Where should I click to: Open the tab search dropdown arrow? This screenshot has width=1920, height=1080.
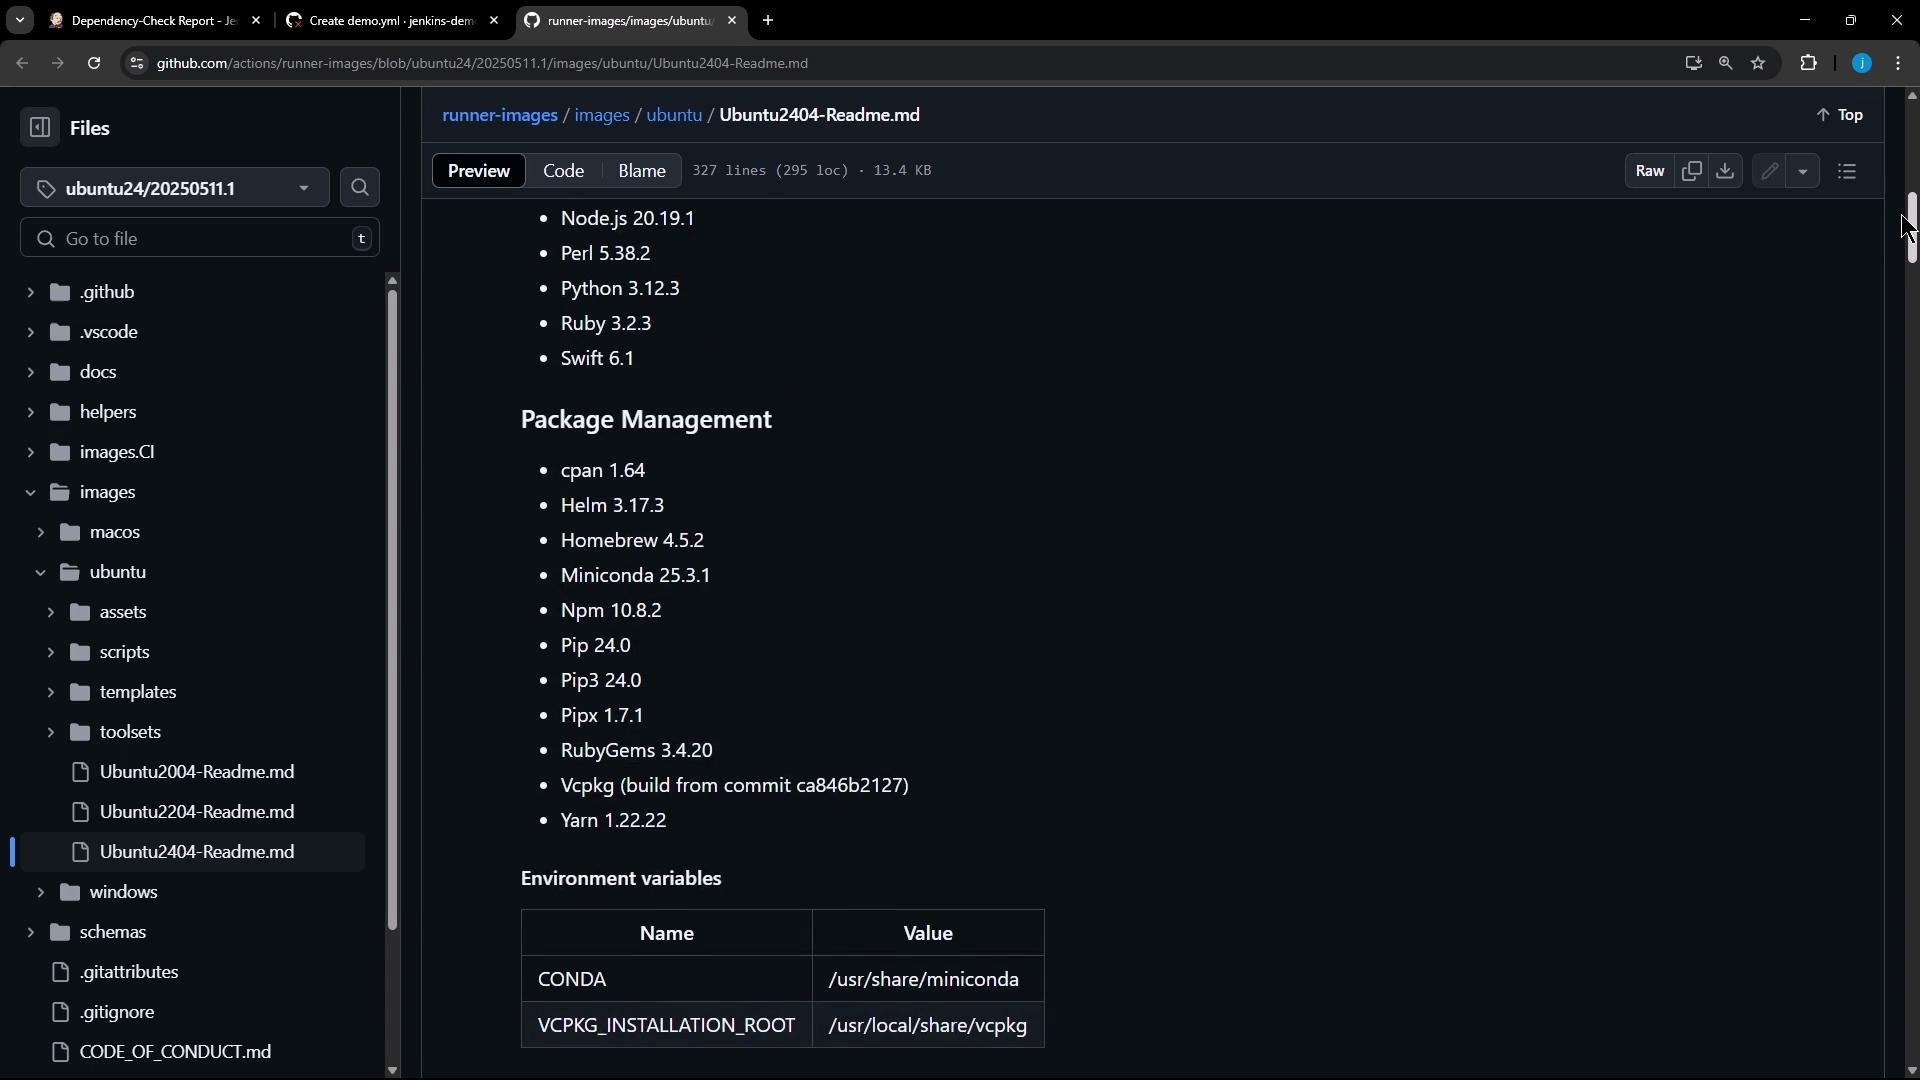point(20,20)
